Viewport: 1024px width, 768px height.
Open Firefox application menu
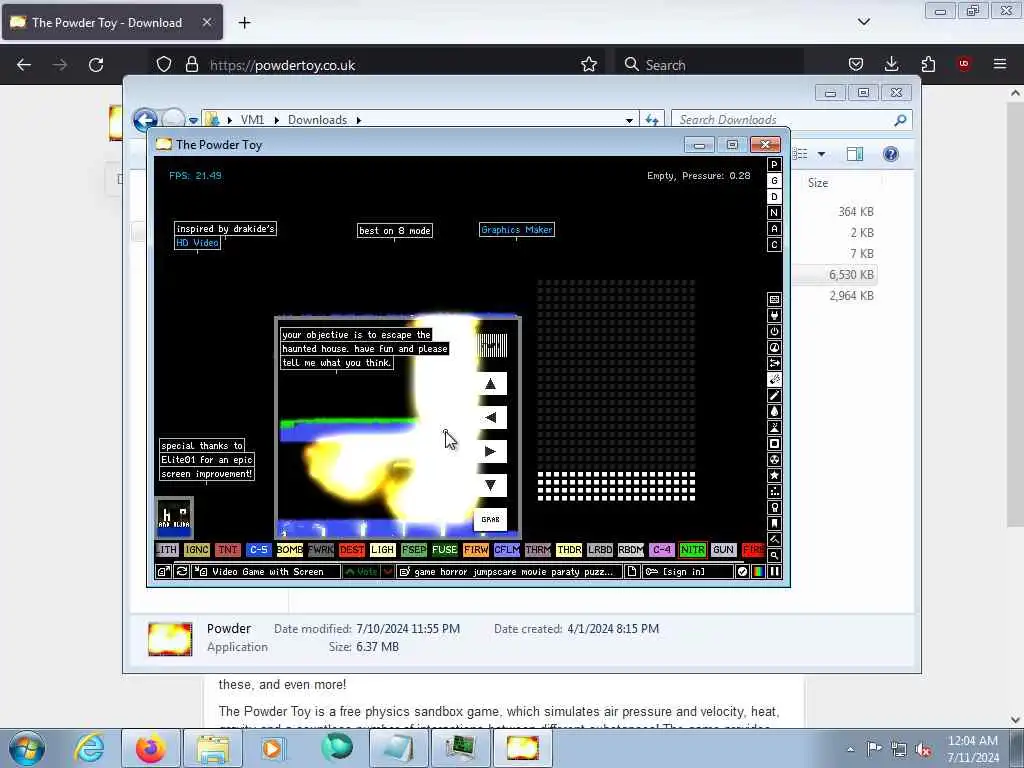tap(999, 64)
